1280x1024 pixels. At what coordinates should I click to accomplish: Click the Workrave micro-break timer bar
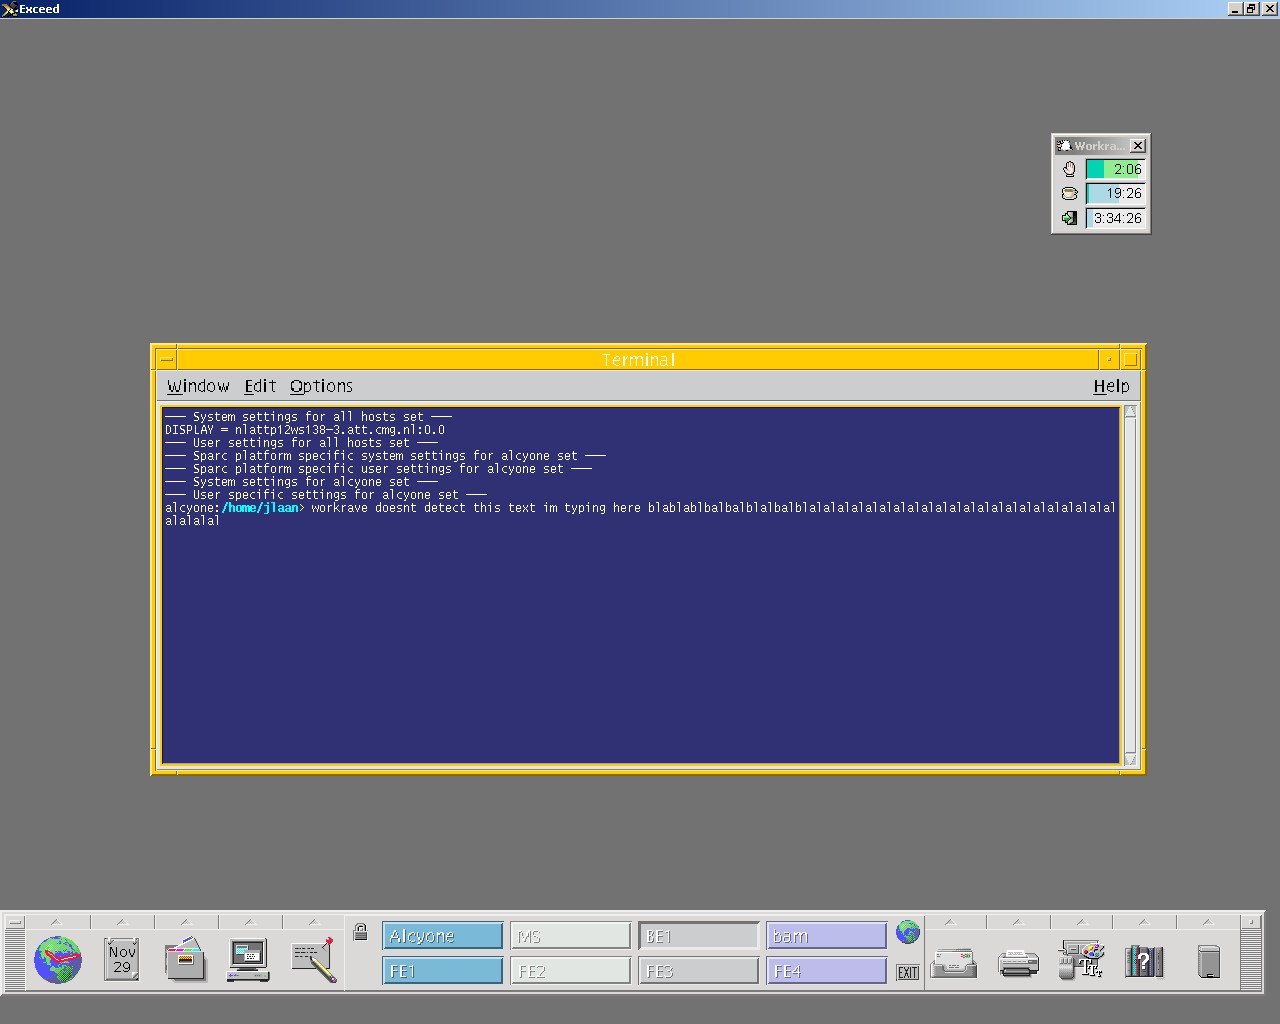click(1115, 170)
